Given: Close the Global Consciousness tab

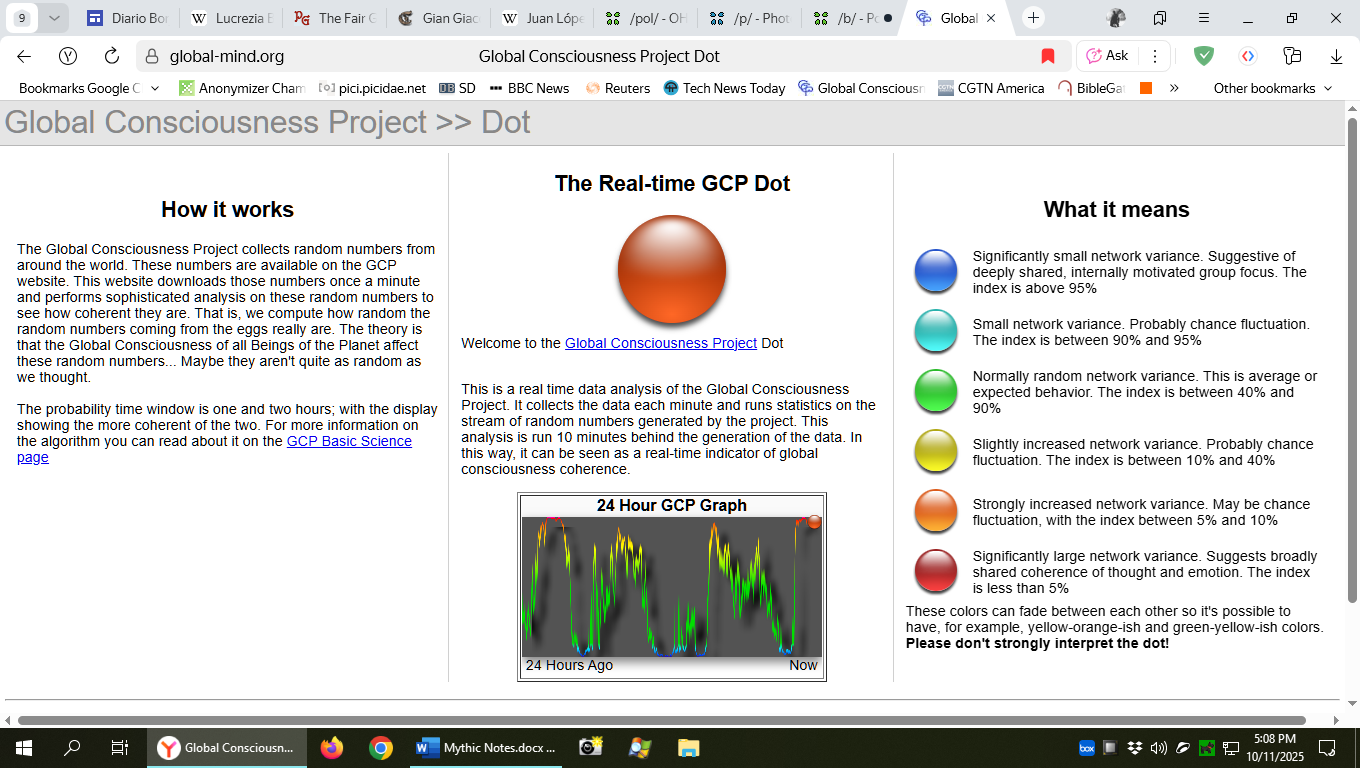Looking at the screenshot, I should 990,18.
